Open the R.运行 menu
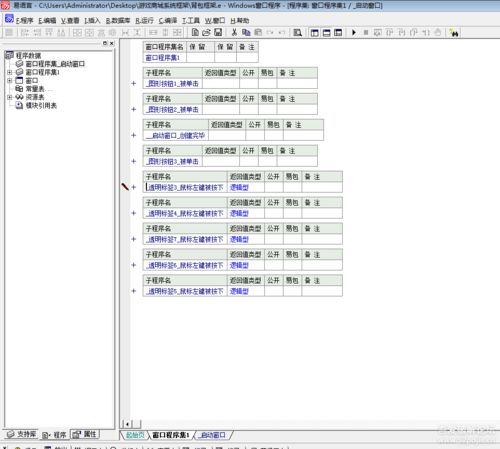Screen dimensions: 500x449 pyautogui.click(x=144, y=21)
